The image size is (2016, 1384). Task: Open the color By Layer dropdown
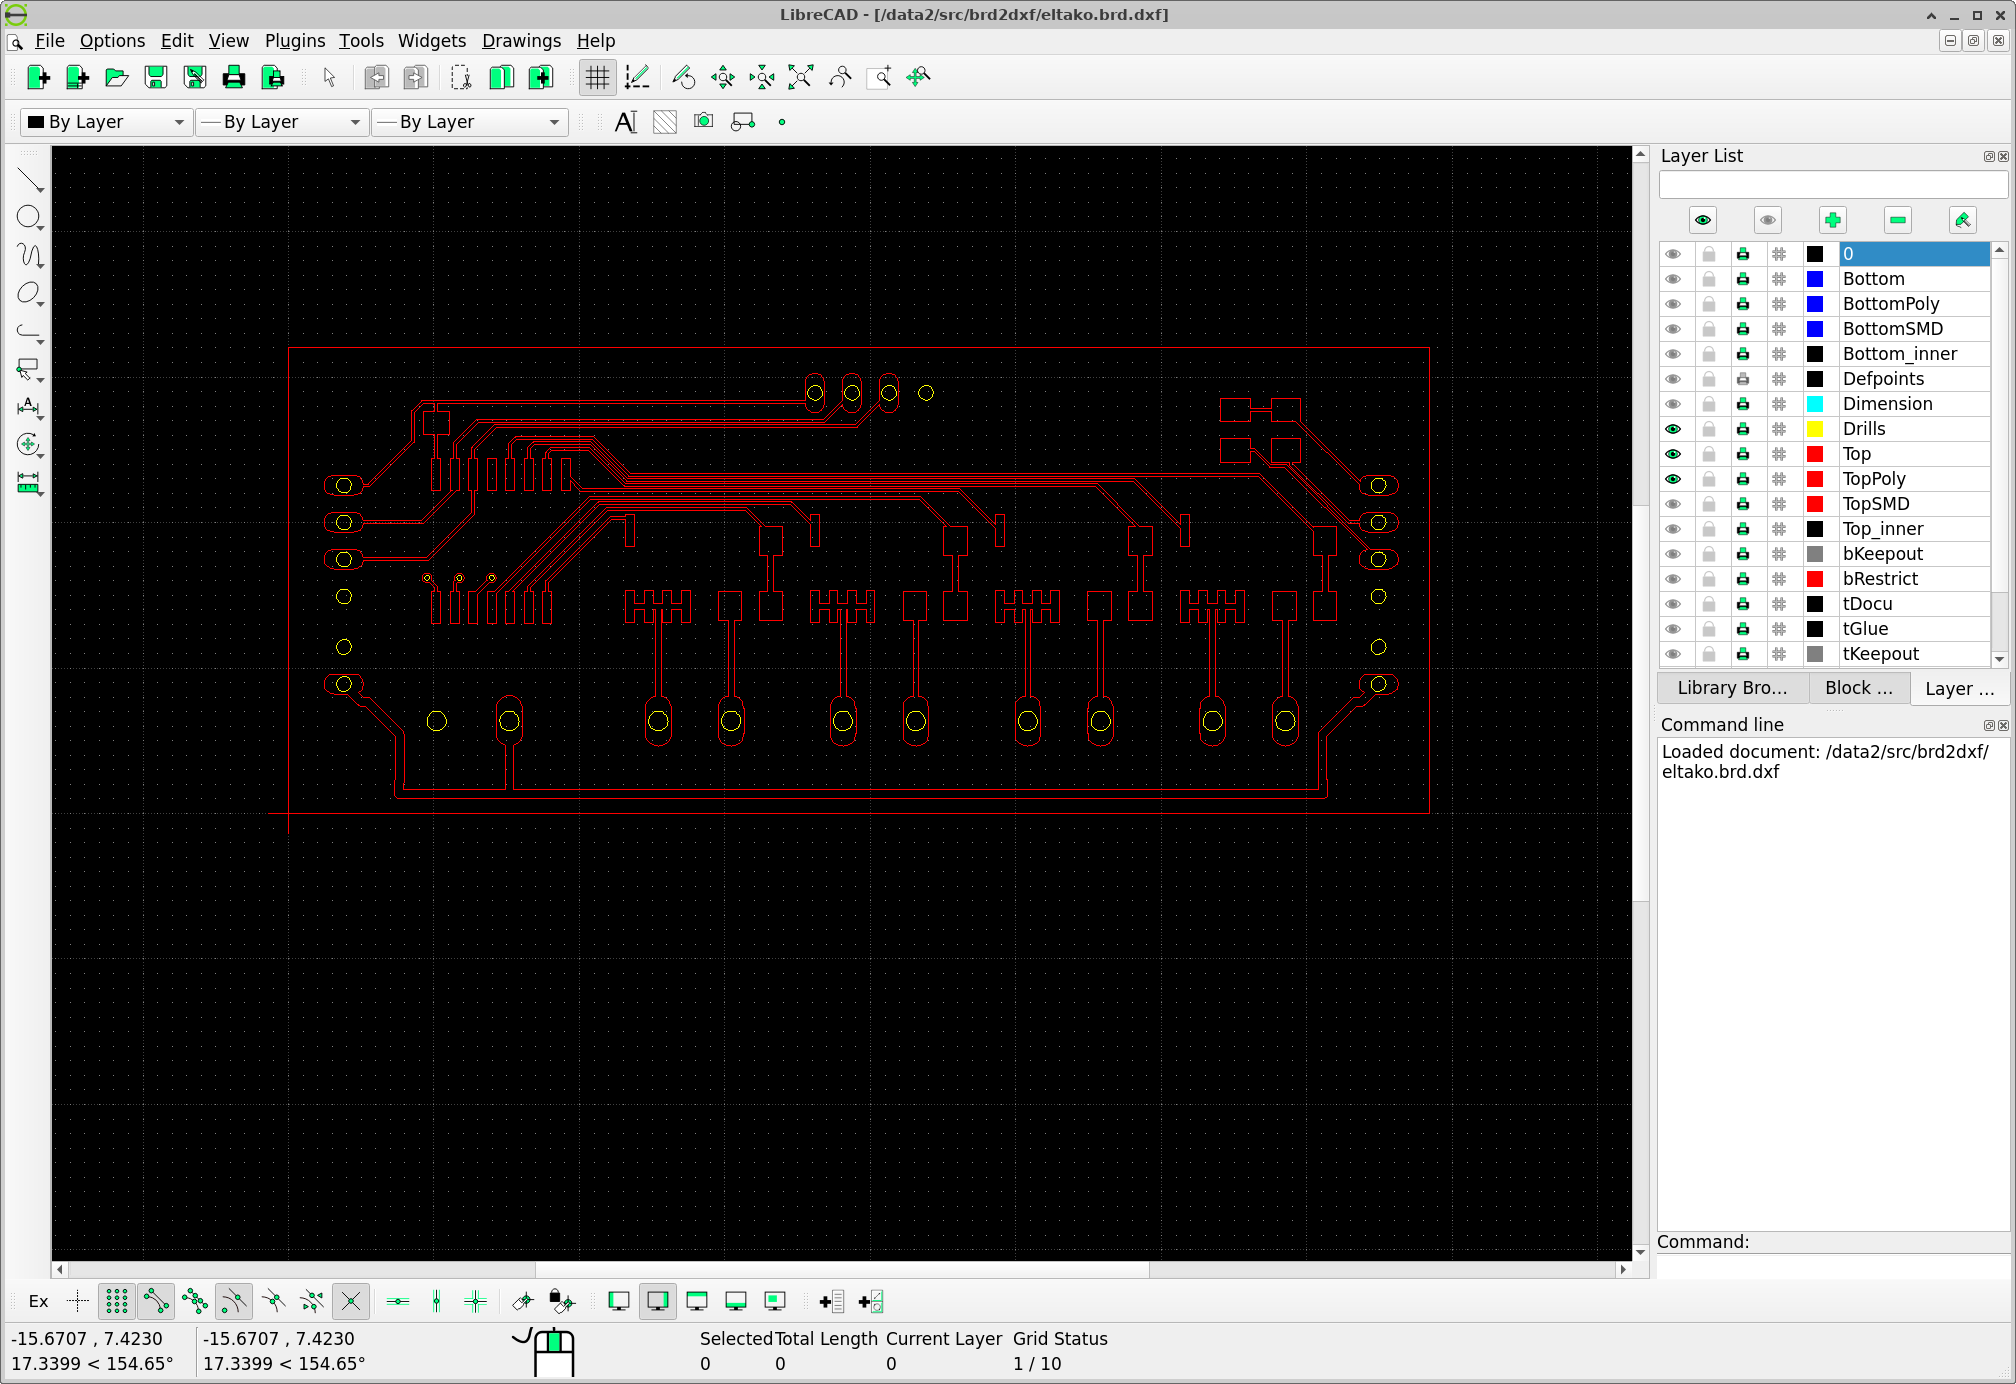(106, 122)
